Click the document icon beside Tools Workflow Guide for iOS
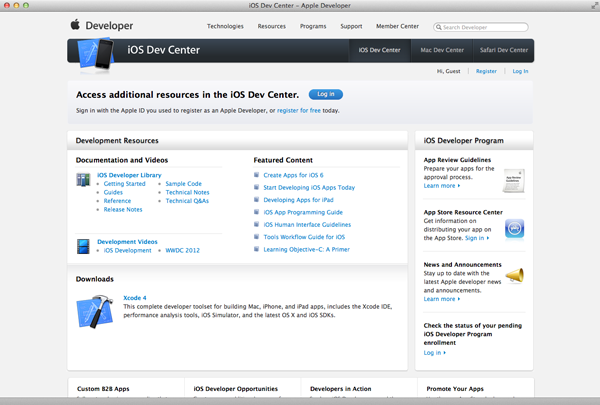The image size is (600, 405). click(x=256, y=237)
